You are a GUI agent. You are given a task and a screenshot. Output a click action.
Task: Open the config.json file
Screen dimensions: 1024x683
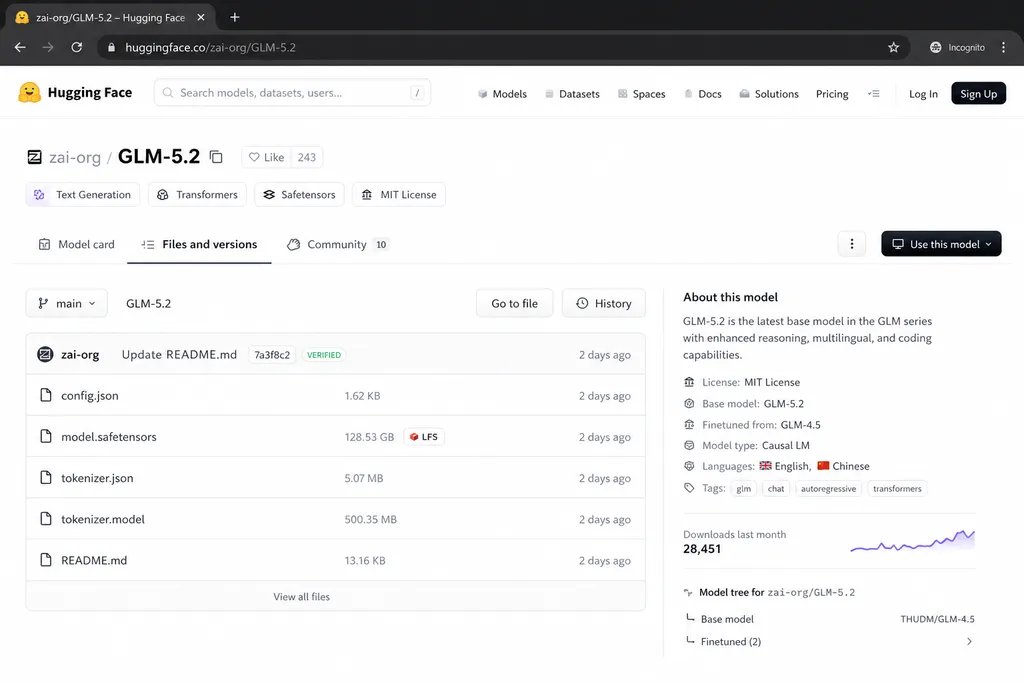tap(90, 395)
